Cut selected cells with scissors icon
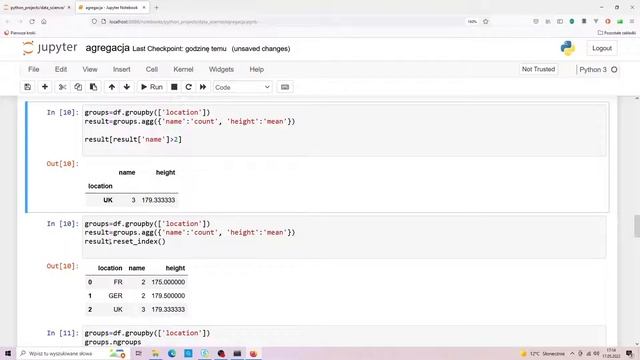 pos(62,87)
